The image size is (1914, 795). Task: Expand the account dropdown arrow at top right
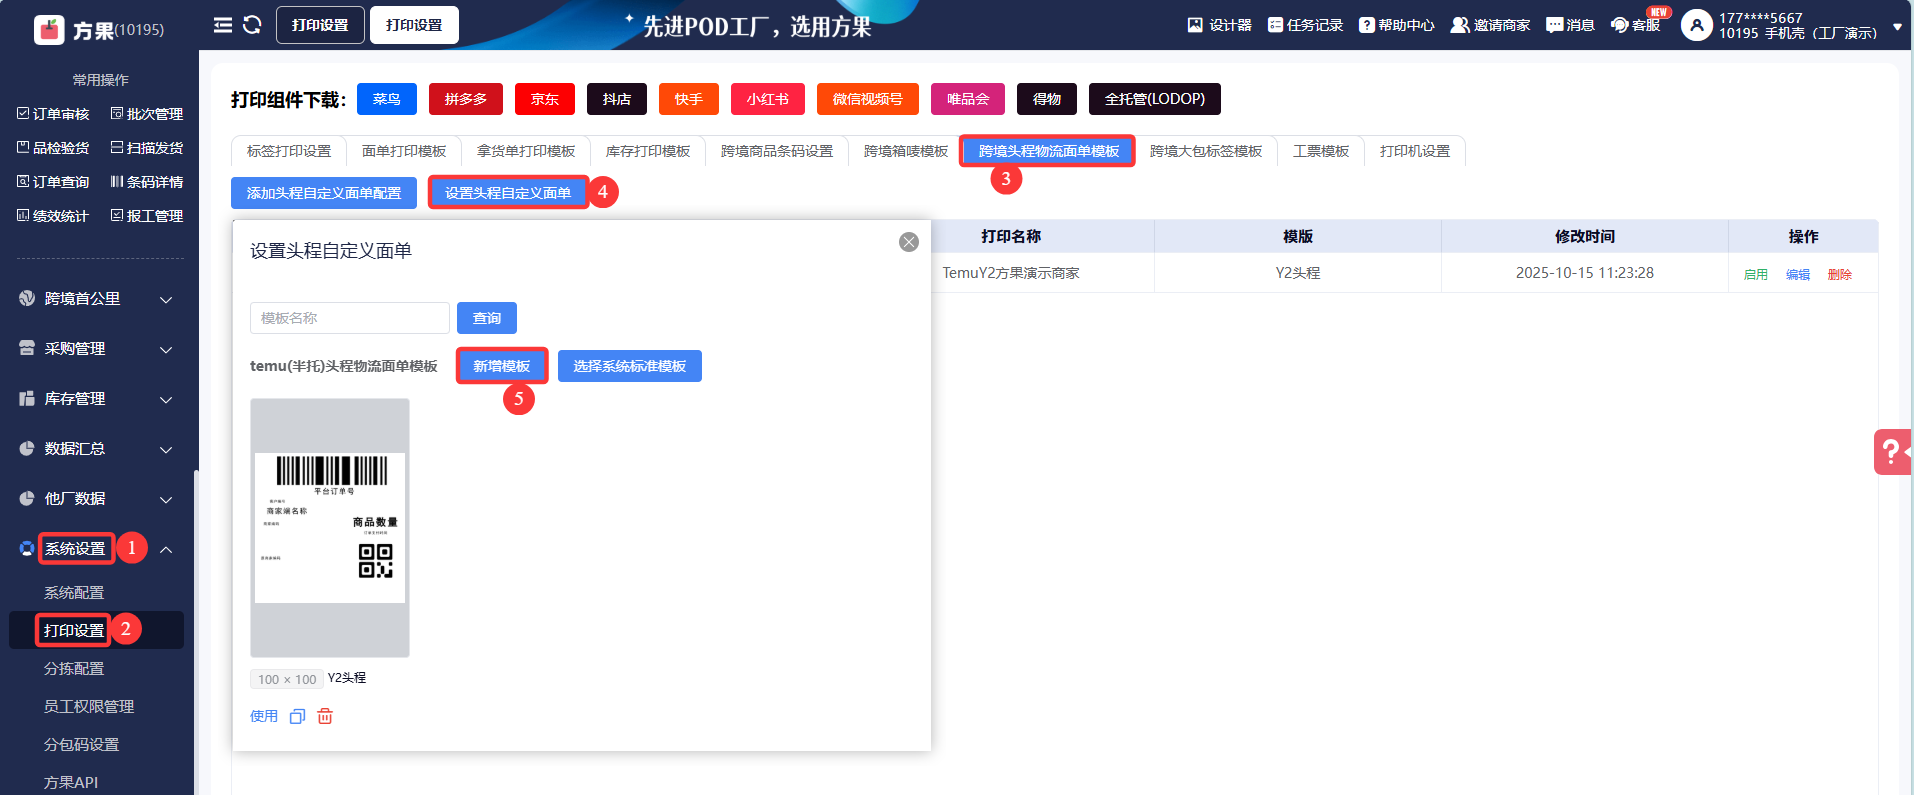(1898, 27)
